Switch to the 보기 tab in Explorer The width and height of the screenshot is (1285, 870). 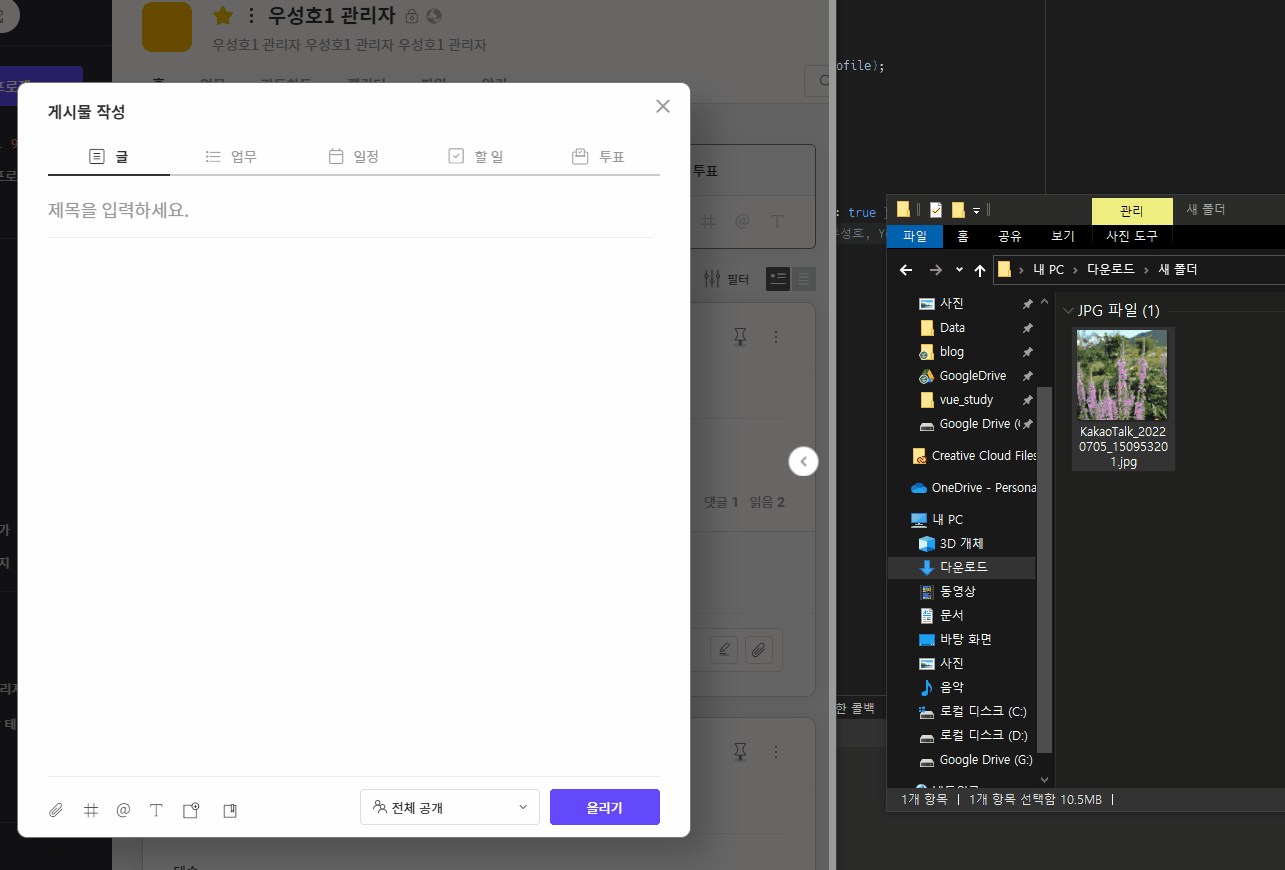(1062, 236)
